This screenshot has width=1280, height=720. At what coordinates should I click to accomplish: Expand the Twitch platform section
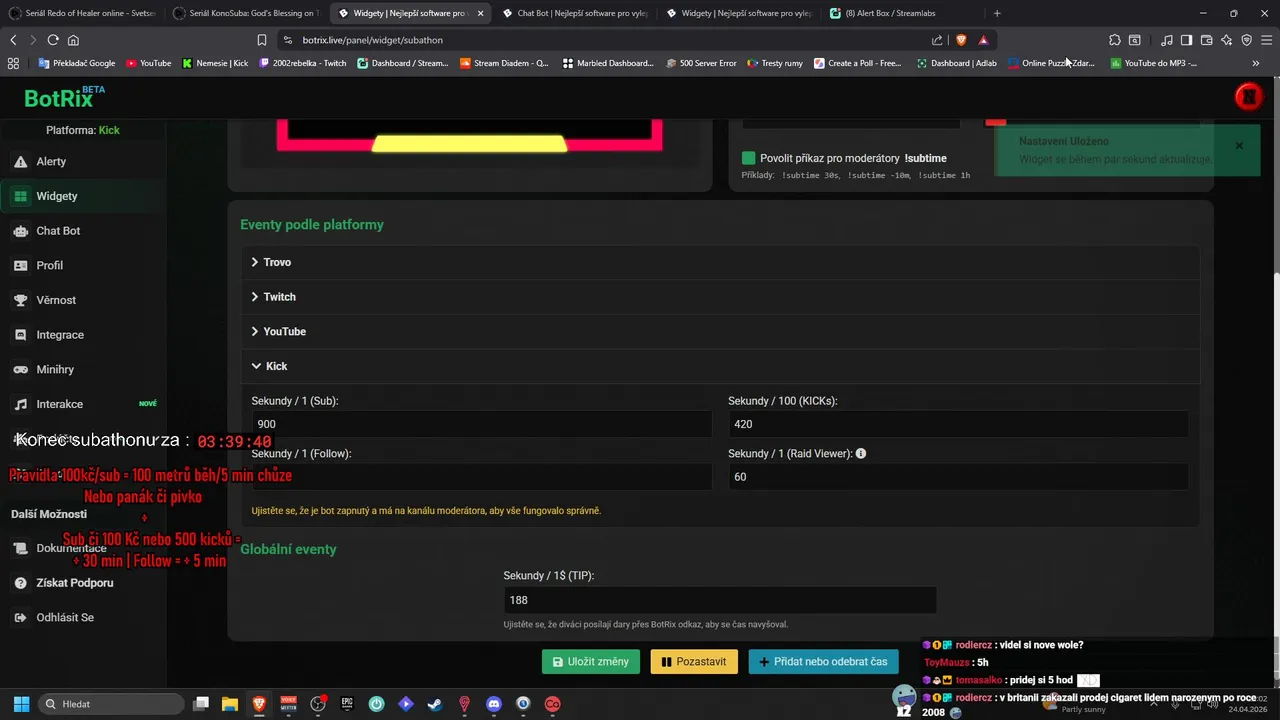pos(720,297)
